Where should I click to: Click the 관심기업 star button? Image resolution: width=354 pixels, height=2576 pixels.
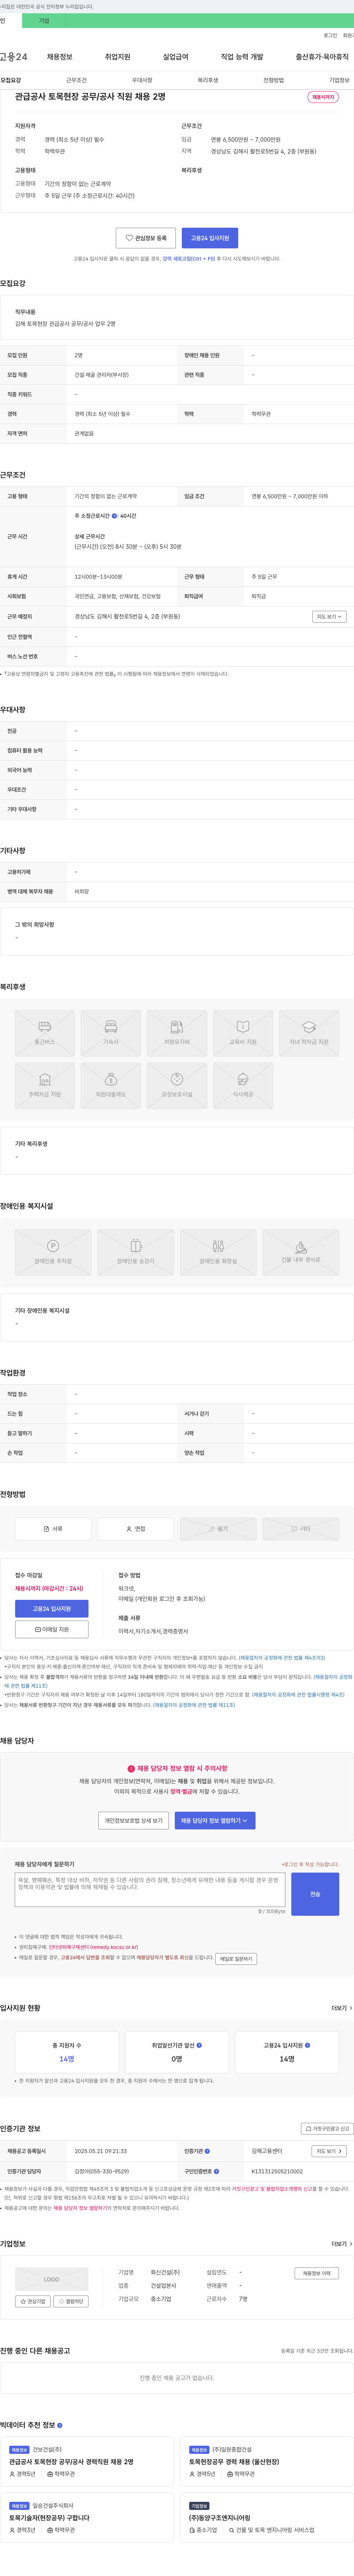(x=33, y=2301)
